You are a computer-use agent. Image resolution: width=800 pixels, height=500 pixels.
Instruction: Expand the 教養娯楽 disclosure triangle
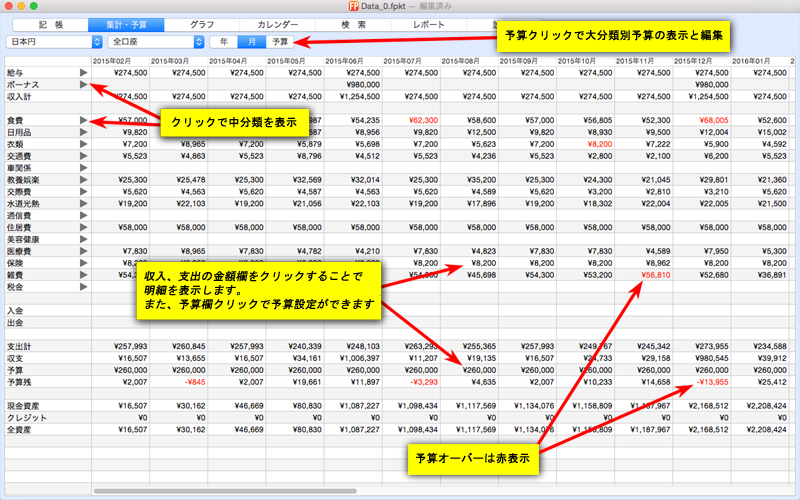83,179
